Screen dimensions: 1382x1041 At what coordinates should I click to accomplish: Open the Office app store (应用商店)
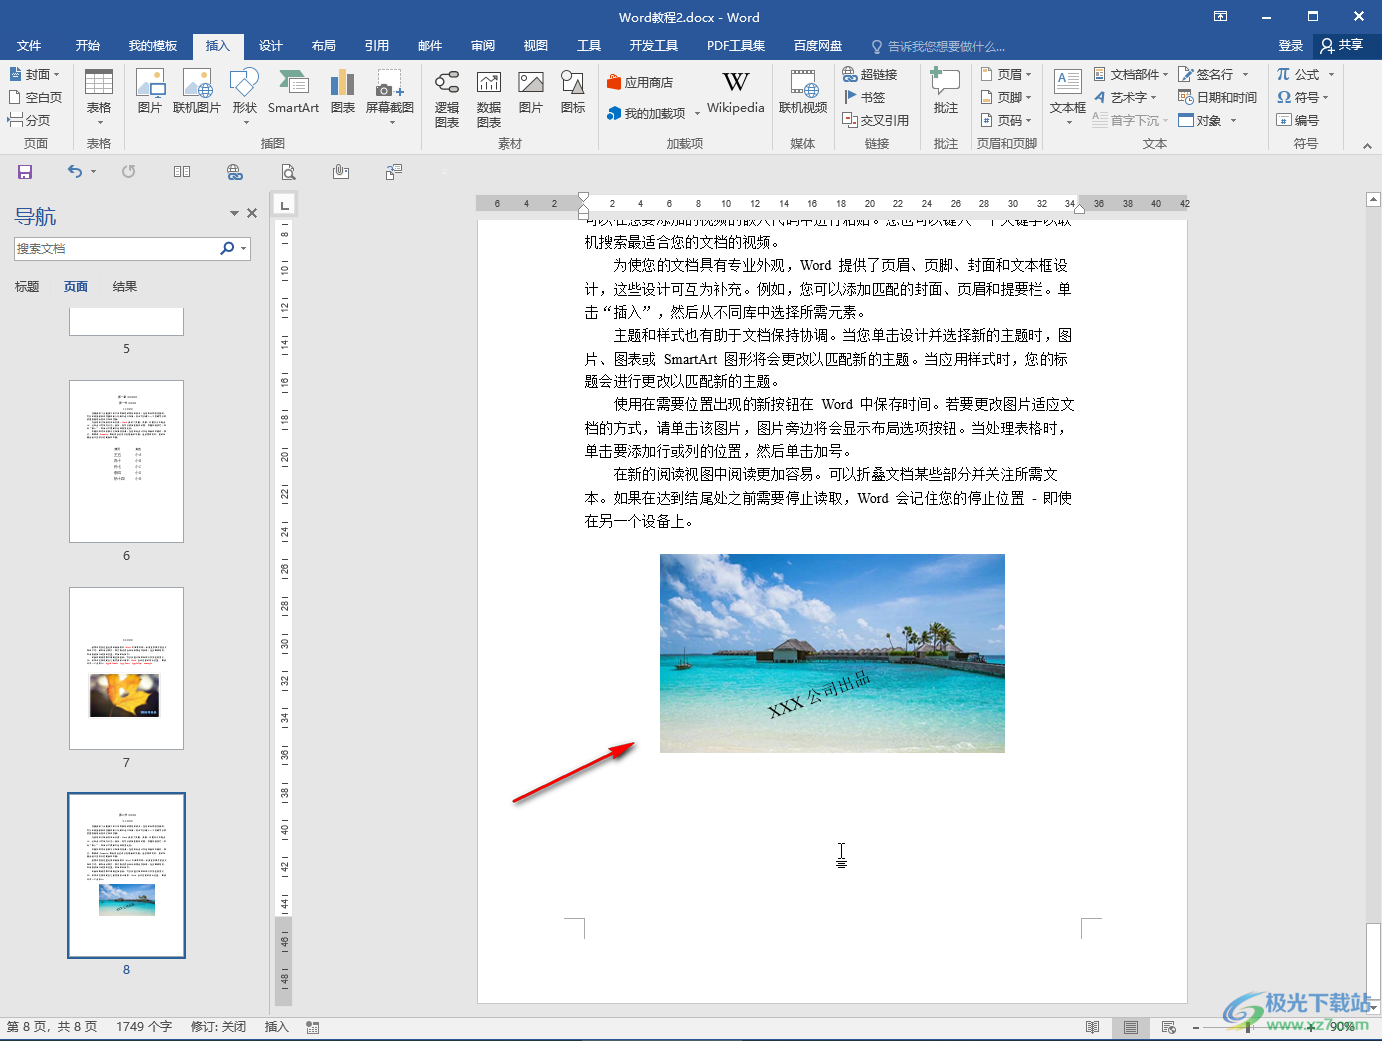tap(640, 82)
